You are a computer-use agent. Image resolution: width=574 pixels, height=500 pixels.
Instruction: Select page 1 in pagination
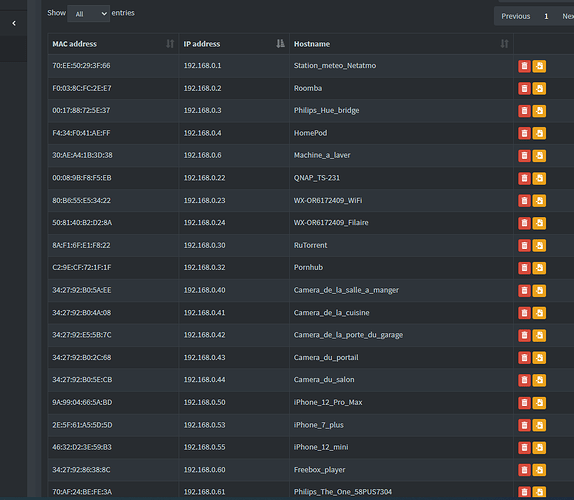(546, 16)
